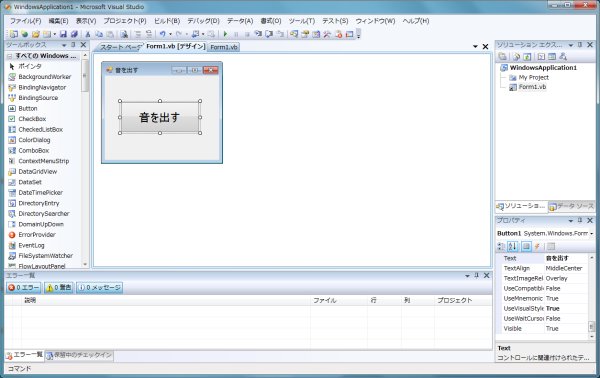Viewport: 600px width, 378px height.
Task: Select the 音を出す button on the form designer
Action: click(x=160, y=117)
